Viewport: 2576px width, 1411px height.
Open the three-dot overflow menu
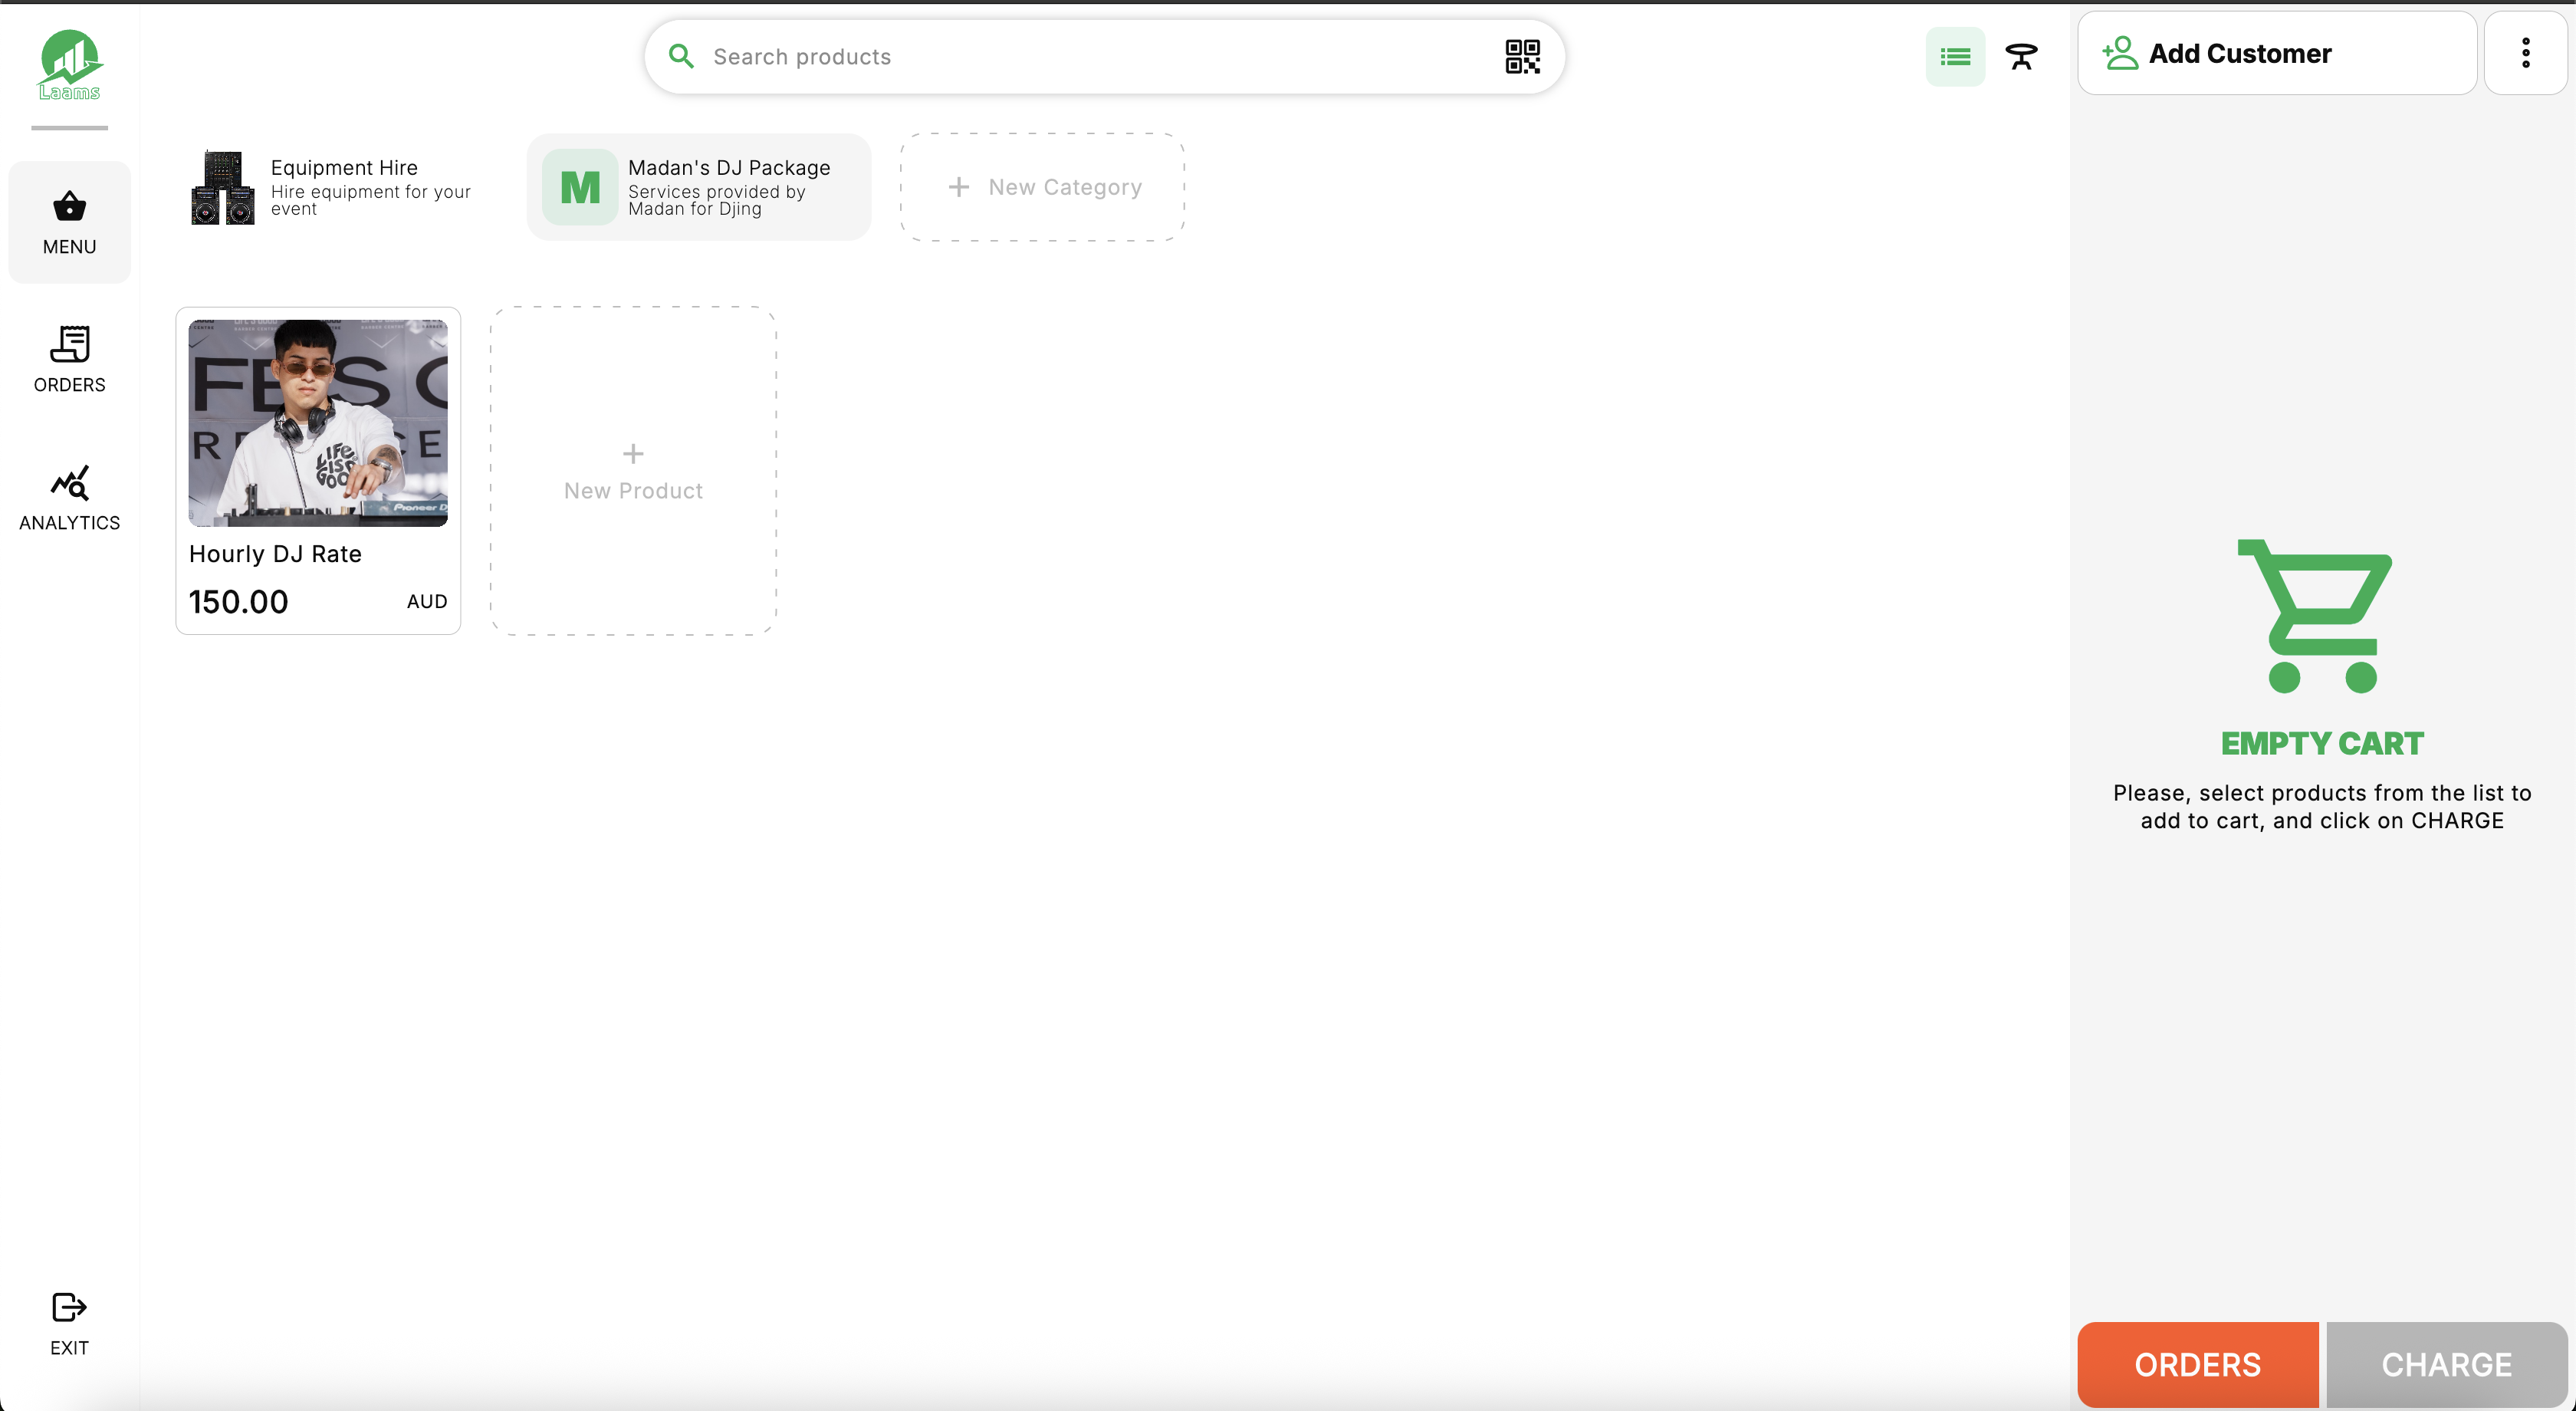pos(2526,52)
